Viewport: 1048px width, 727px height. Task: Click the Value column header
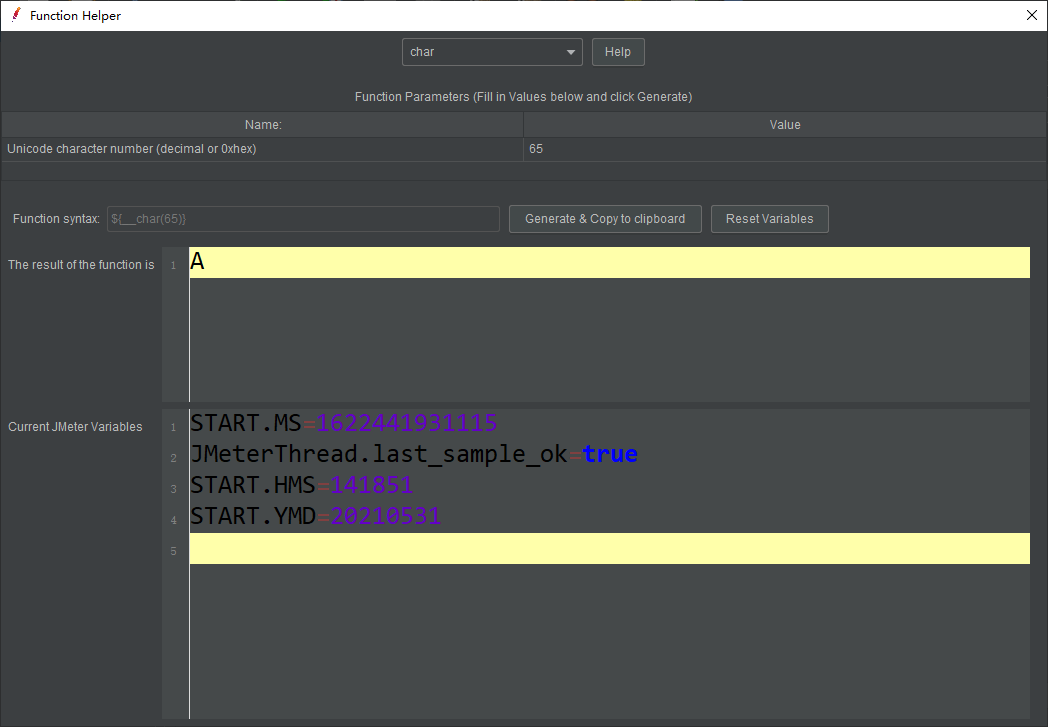(785, 125)
